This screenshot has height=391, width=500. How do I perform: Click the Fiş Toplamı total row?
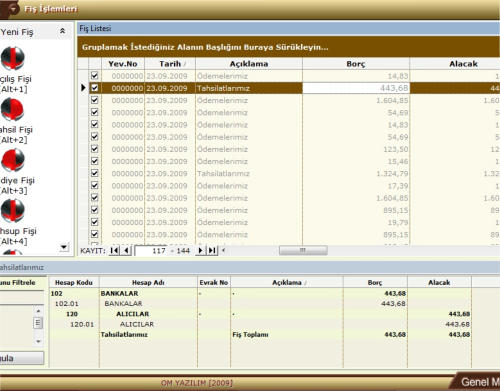[x=260, y=334]
